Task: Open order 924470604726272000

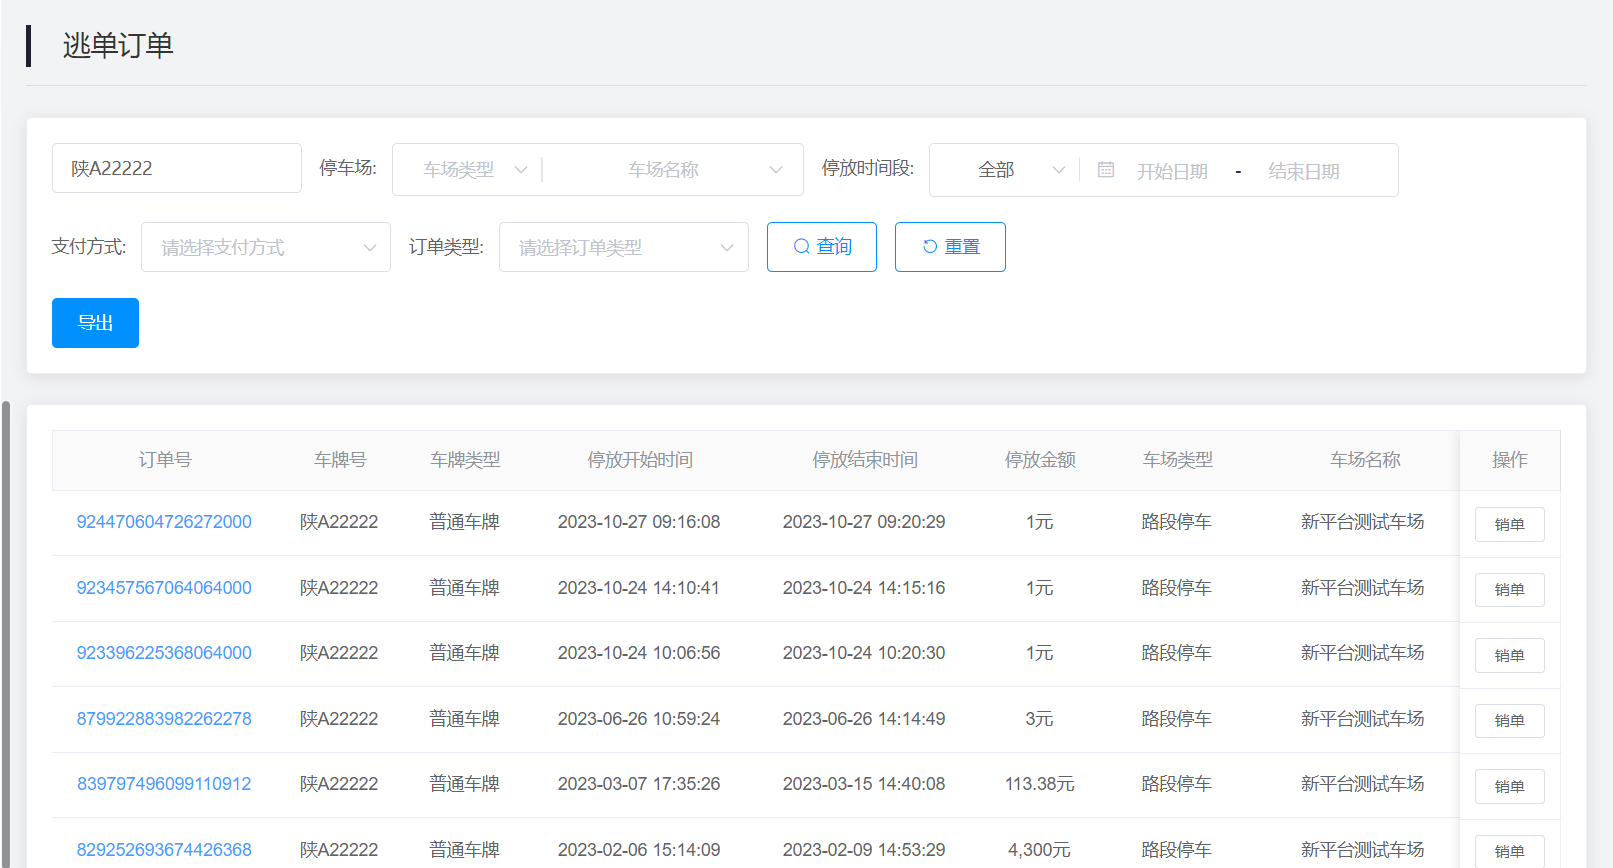Action: 164,522
